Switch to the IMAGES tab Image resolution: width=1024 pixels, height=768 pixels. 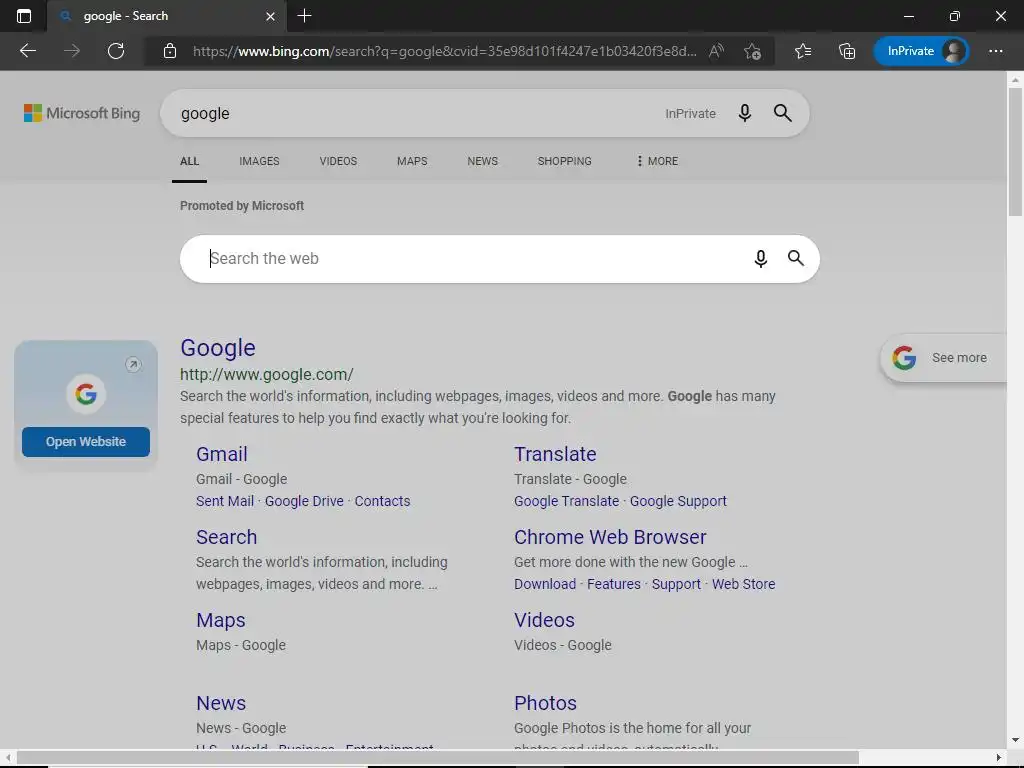pyautogui.click(x=259, y=161)
